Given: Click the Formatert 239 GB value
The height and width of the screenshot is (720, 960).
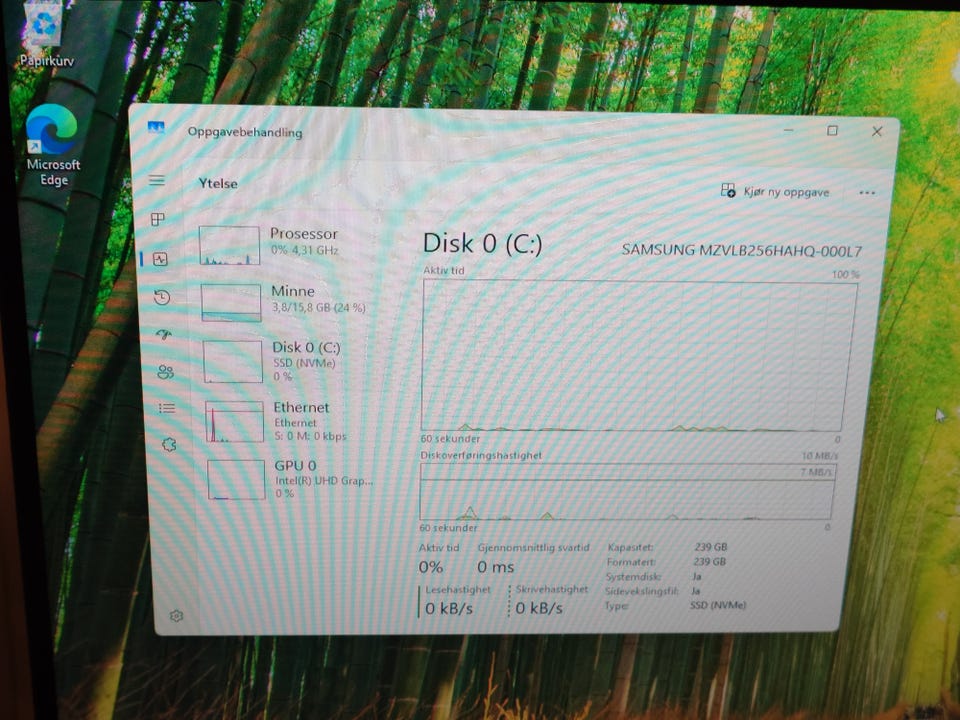Looking at the screenshot, I should point(710,561).
